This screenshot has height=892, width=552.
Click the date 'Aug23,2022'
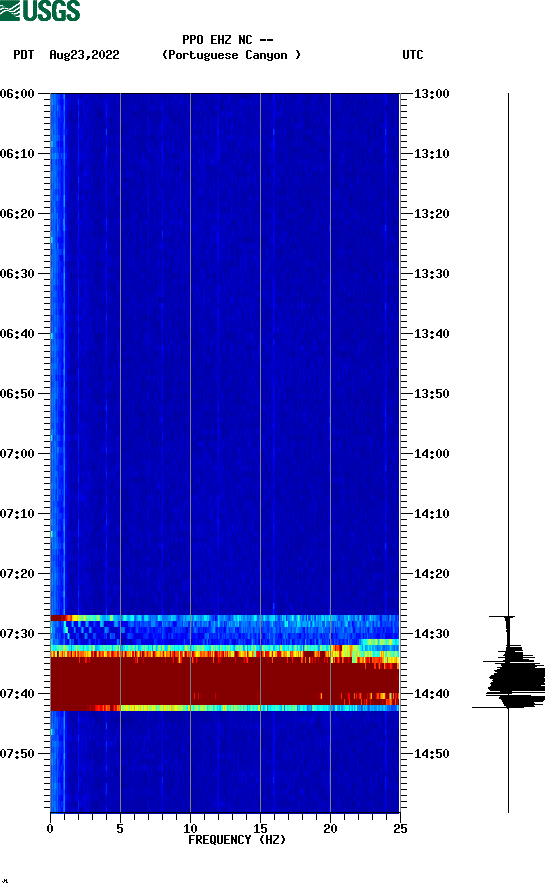(x=84, y=55)
